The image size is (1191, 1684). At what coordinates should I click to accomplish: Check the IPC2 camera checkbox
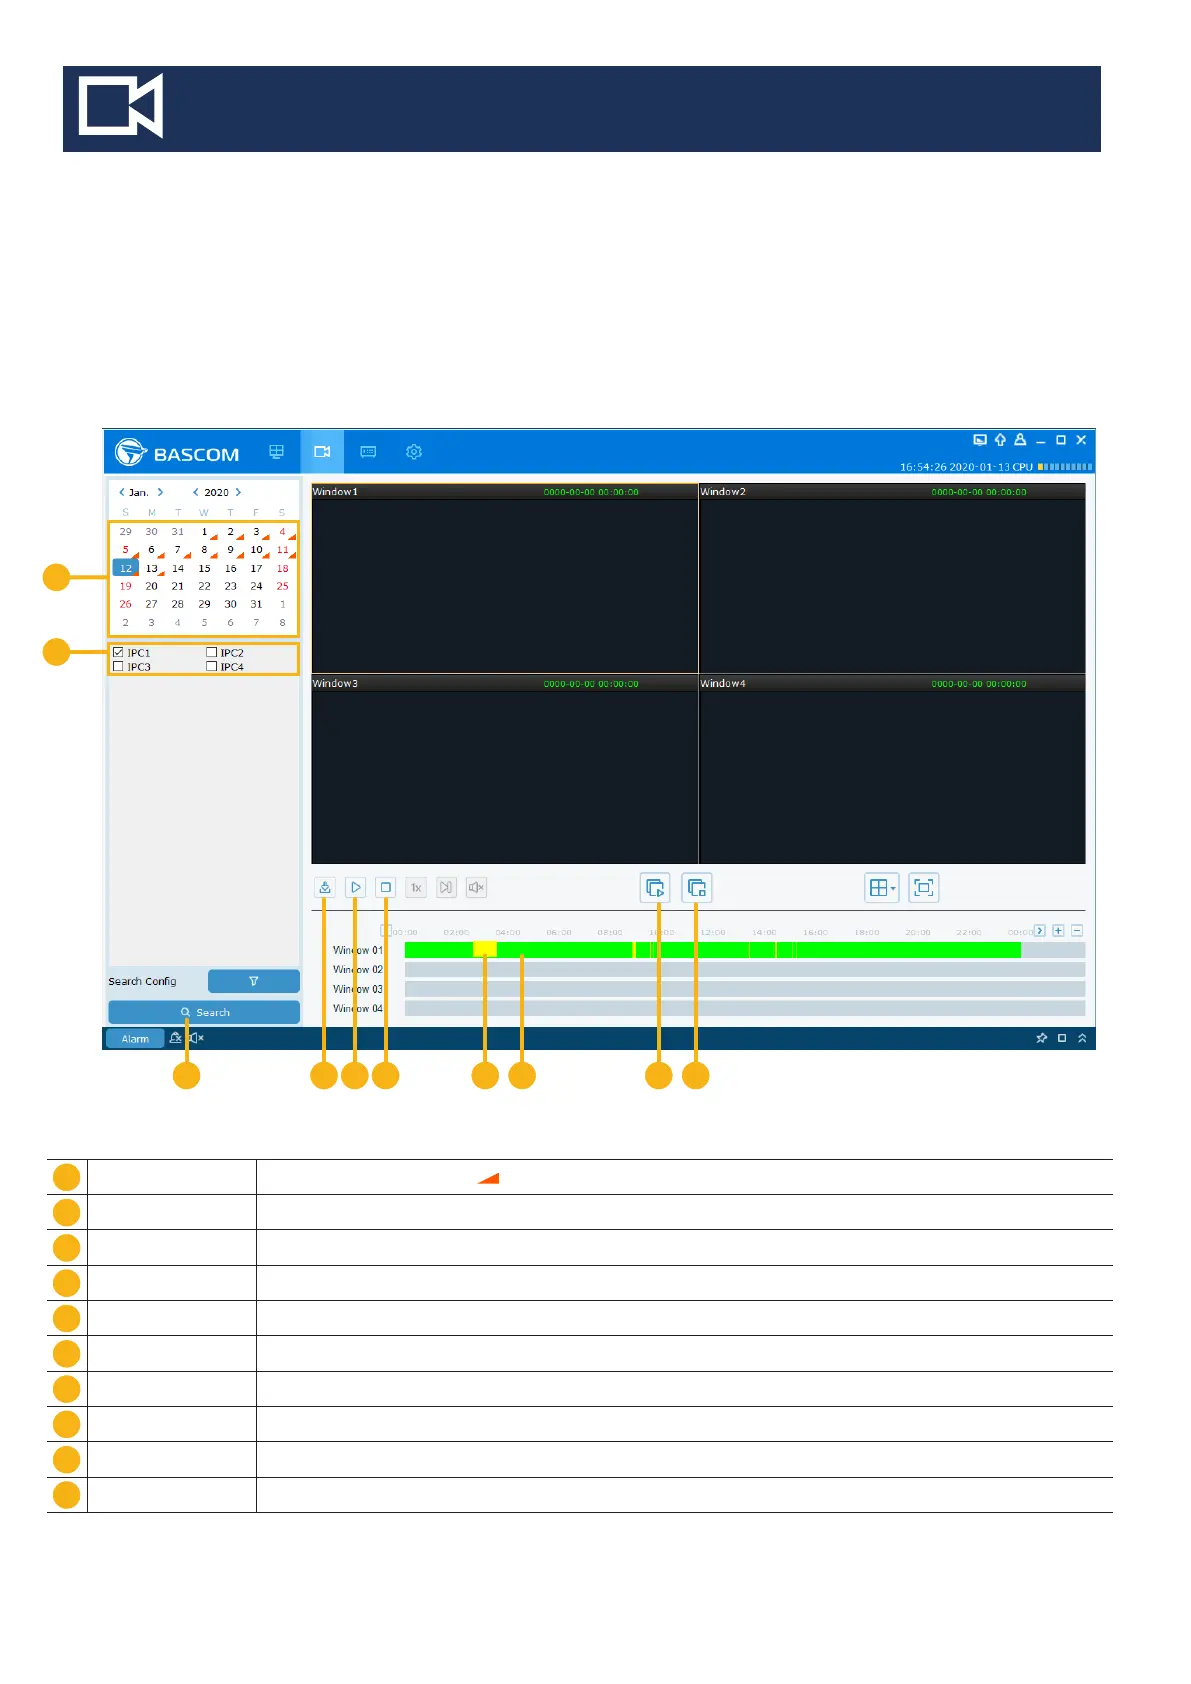pyautogui.click(x=211, y=652)
